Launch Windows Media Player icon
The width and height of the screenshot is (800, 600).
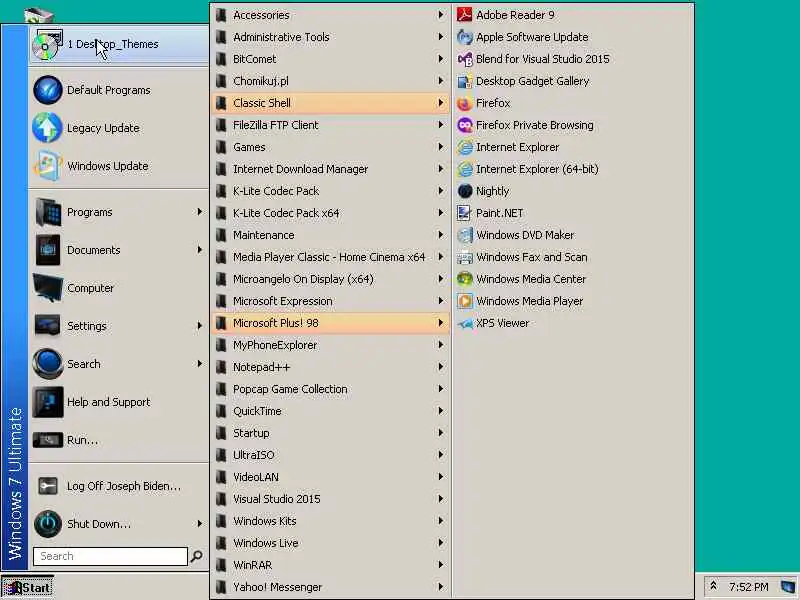464,301
